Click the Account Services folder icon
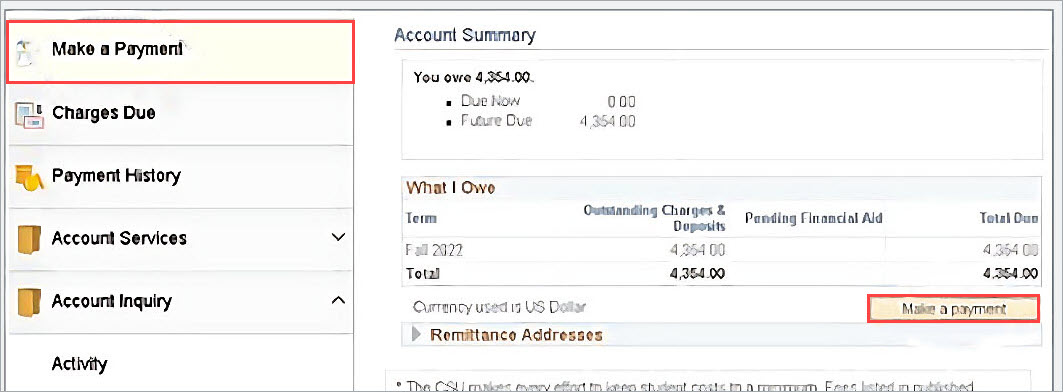Image resolution: width=1063 pixels, height=392 pixels. click(x=29, y=239)
